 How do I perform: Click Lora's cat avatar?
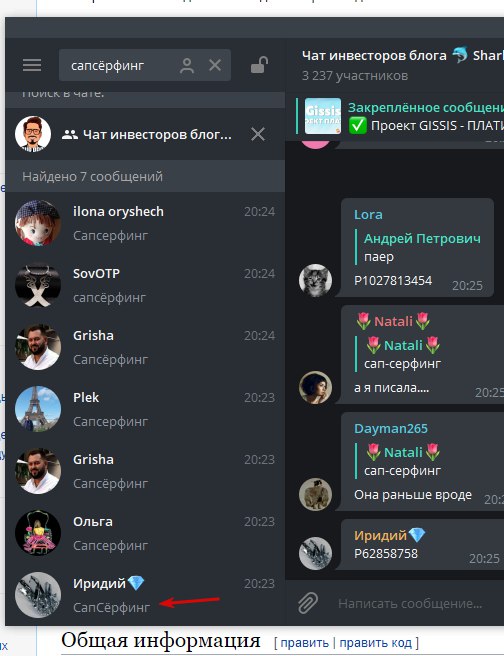315,280
